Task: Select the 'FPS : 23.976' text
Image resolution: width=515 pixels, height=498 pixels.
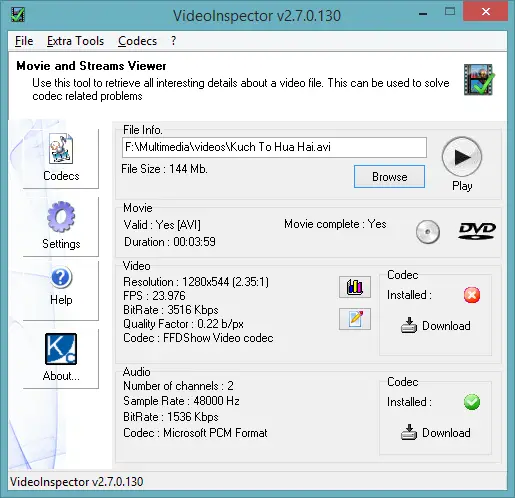Action: pyautogui.click(x=154, y=296)
